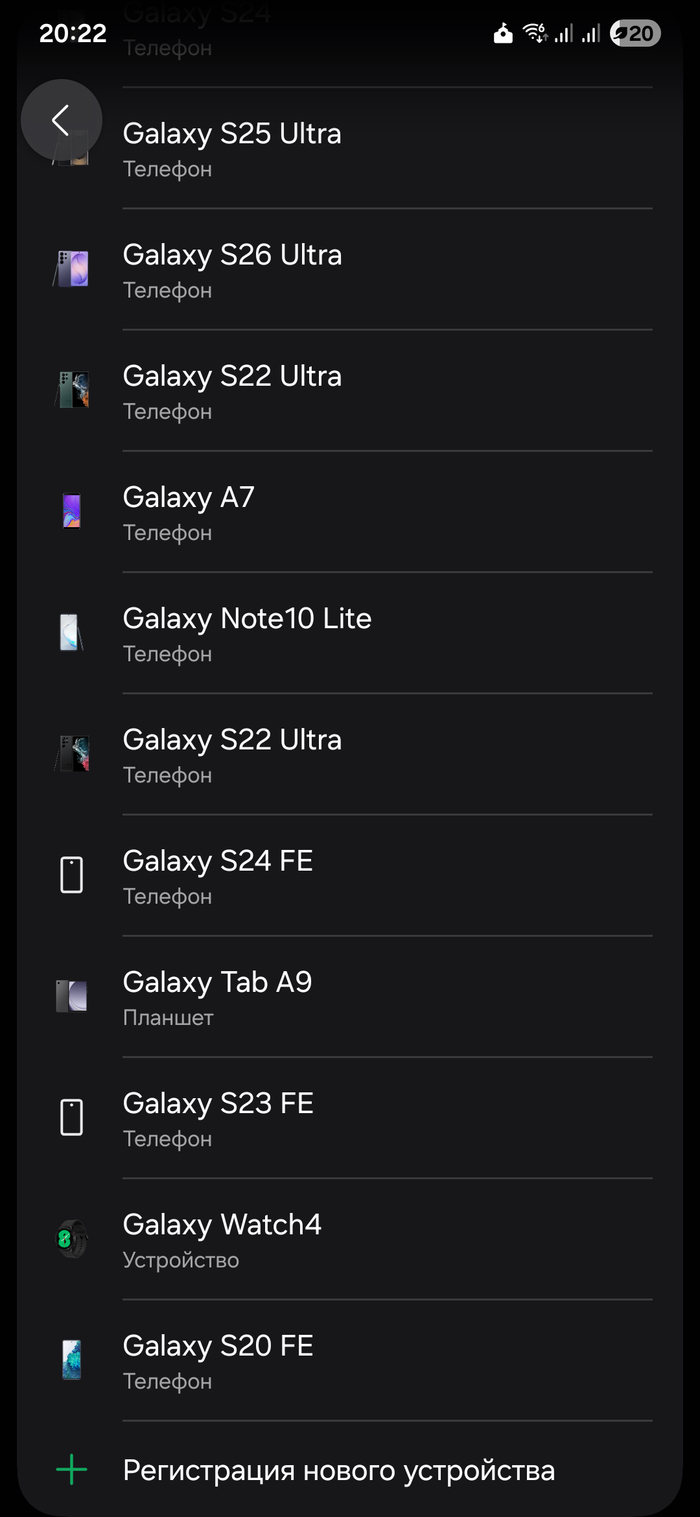The image size is (700, 1517).
Task: Choose Galaxy Tab A9 Планшет entry
Action: (350, 996)
